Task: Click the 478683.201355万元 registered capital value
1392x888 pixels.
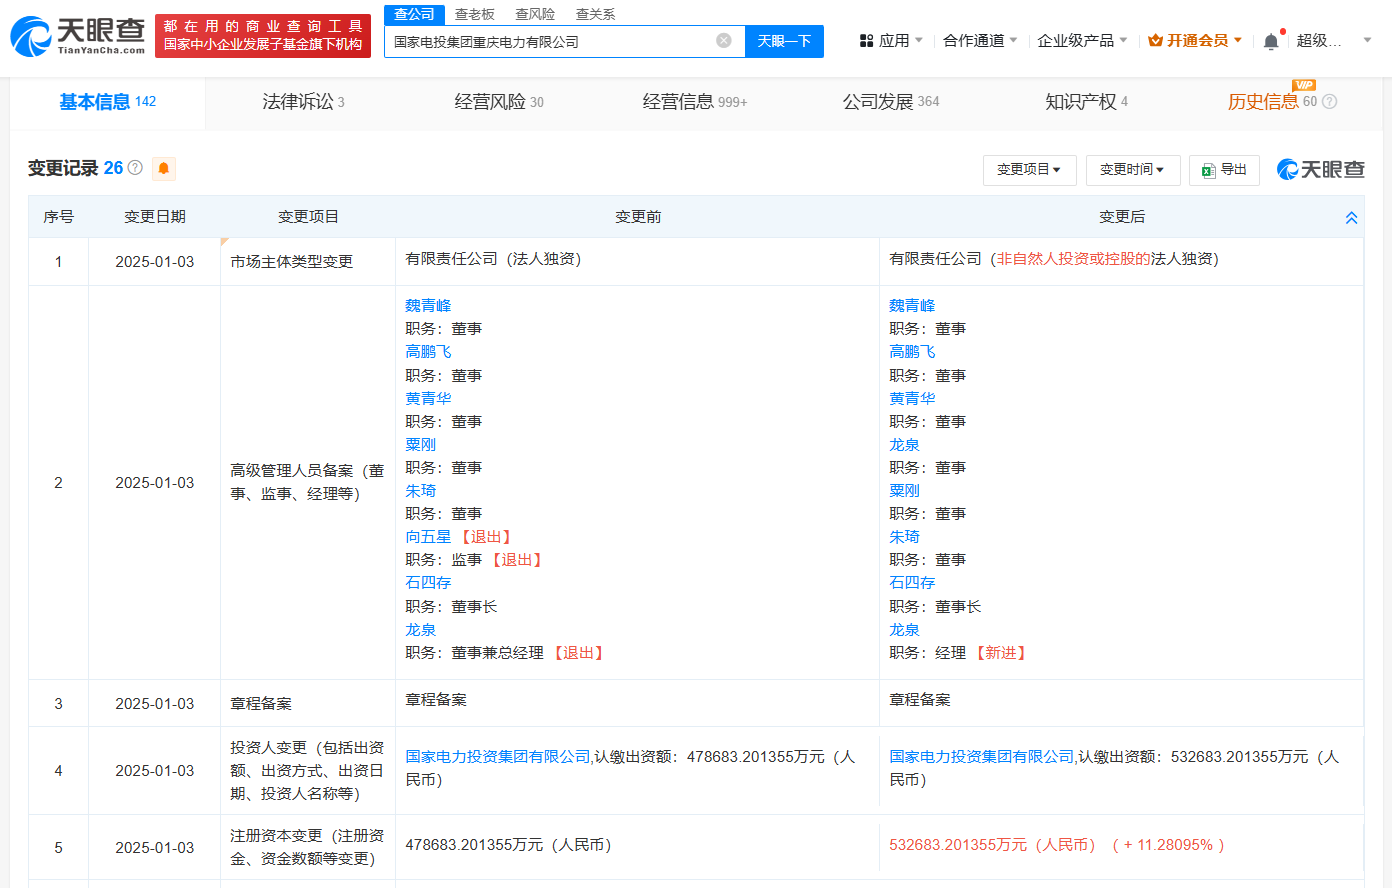Action: 508,845
